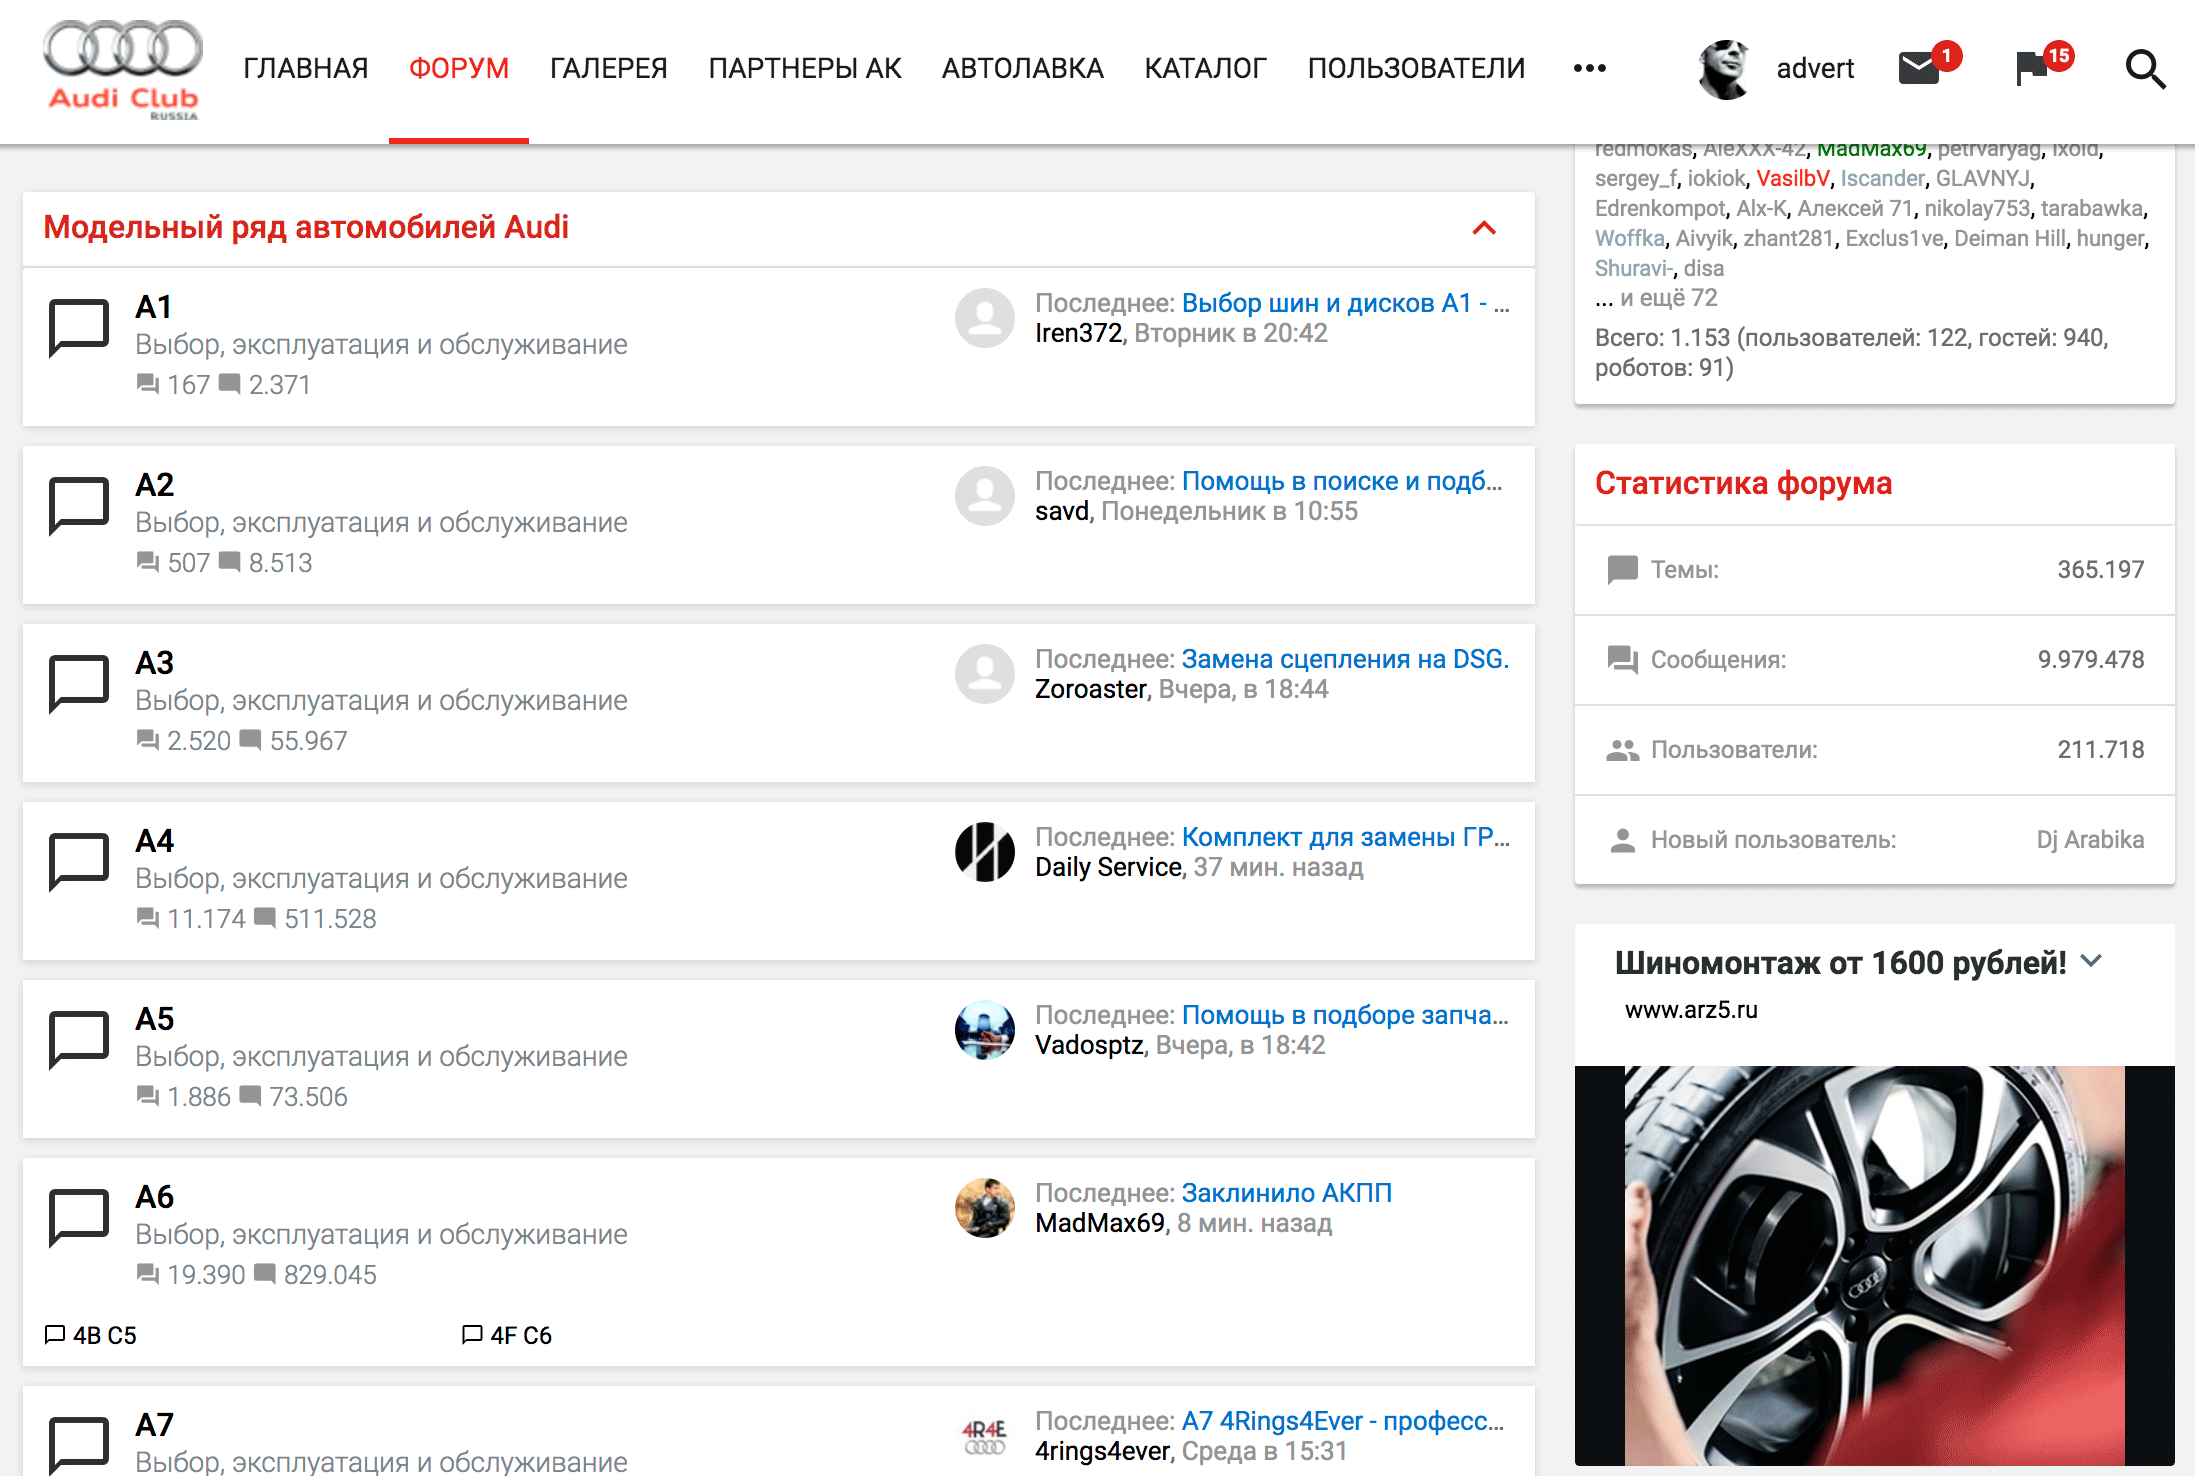2195x1476 pixels.
Task: Open the 4B C5 subforum link
Action: click(x=104, y=1335)
